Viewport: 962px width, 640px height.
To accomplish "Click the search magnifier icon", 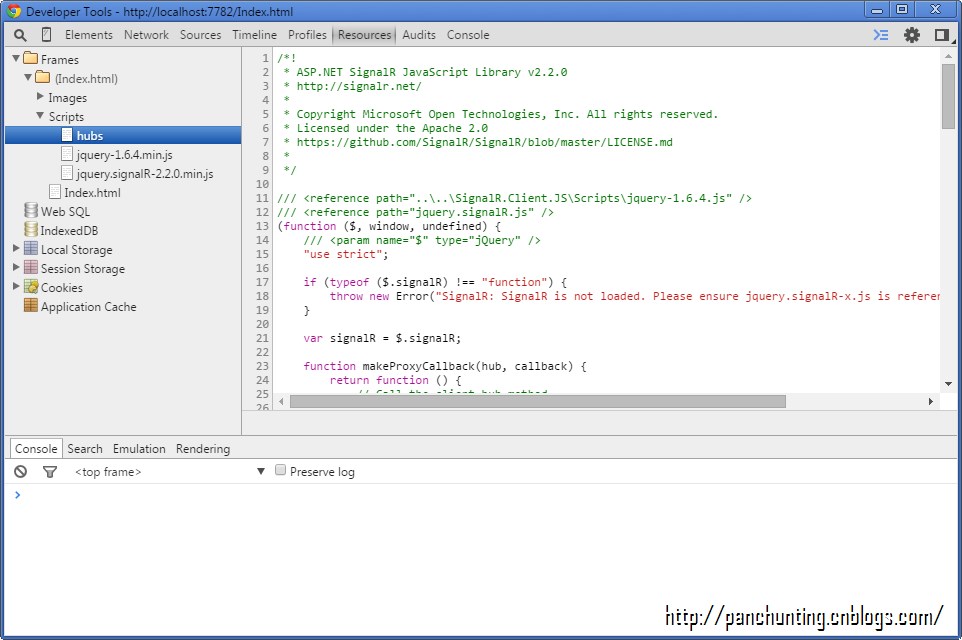I will coord(20,36).
